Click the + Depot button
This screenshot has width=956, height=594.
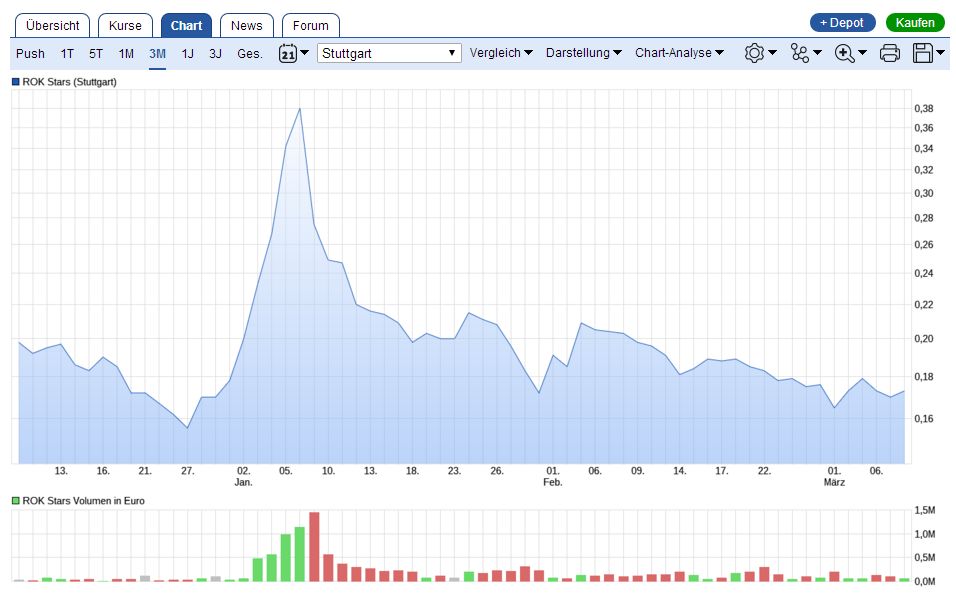(843, 23)
